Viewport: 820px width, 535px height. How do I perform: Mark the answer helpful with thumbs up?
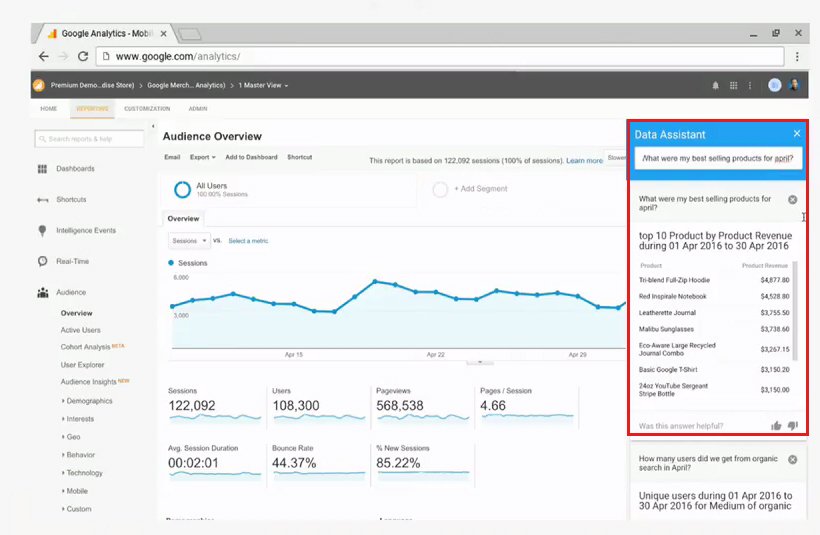[776, 426]
